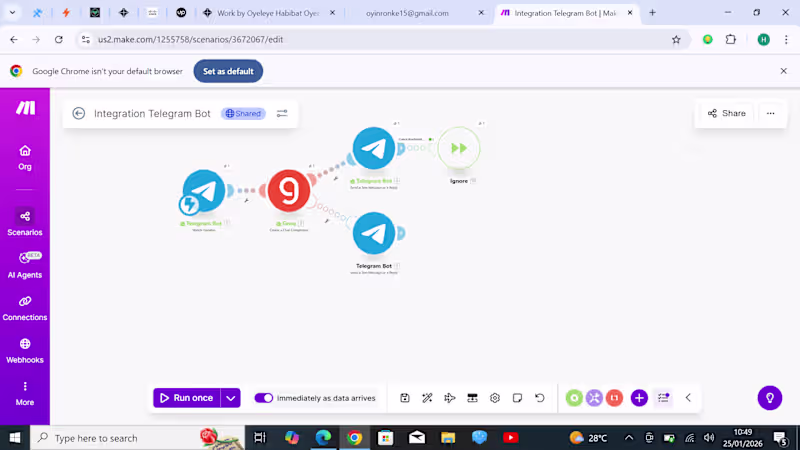Open scenario options sliders icon beside Shared
Viewport: 800px width, 450px height.
coord(282,113)
